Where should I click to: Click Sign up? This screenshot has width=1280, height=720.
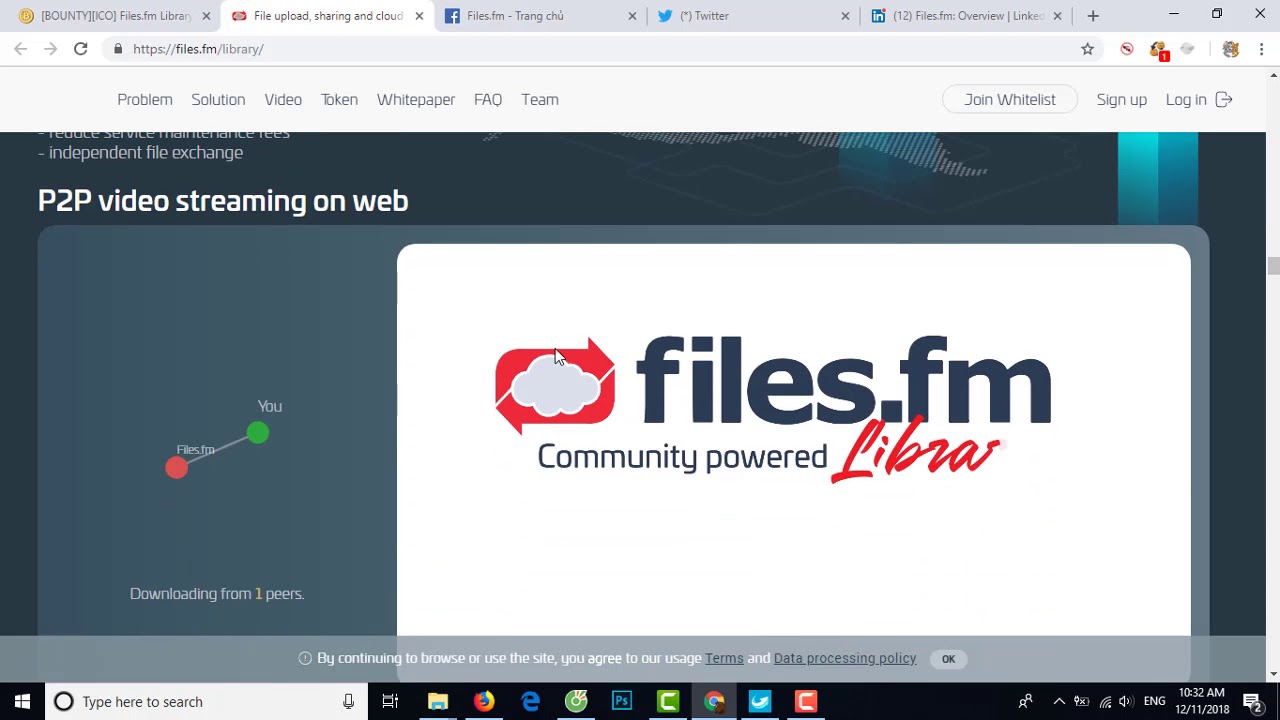click(x=1121, y=99)
